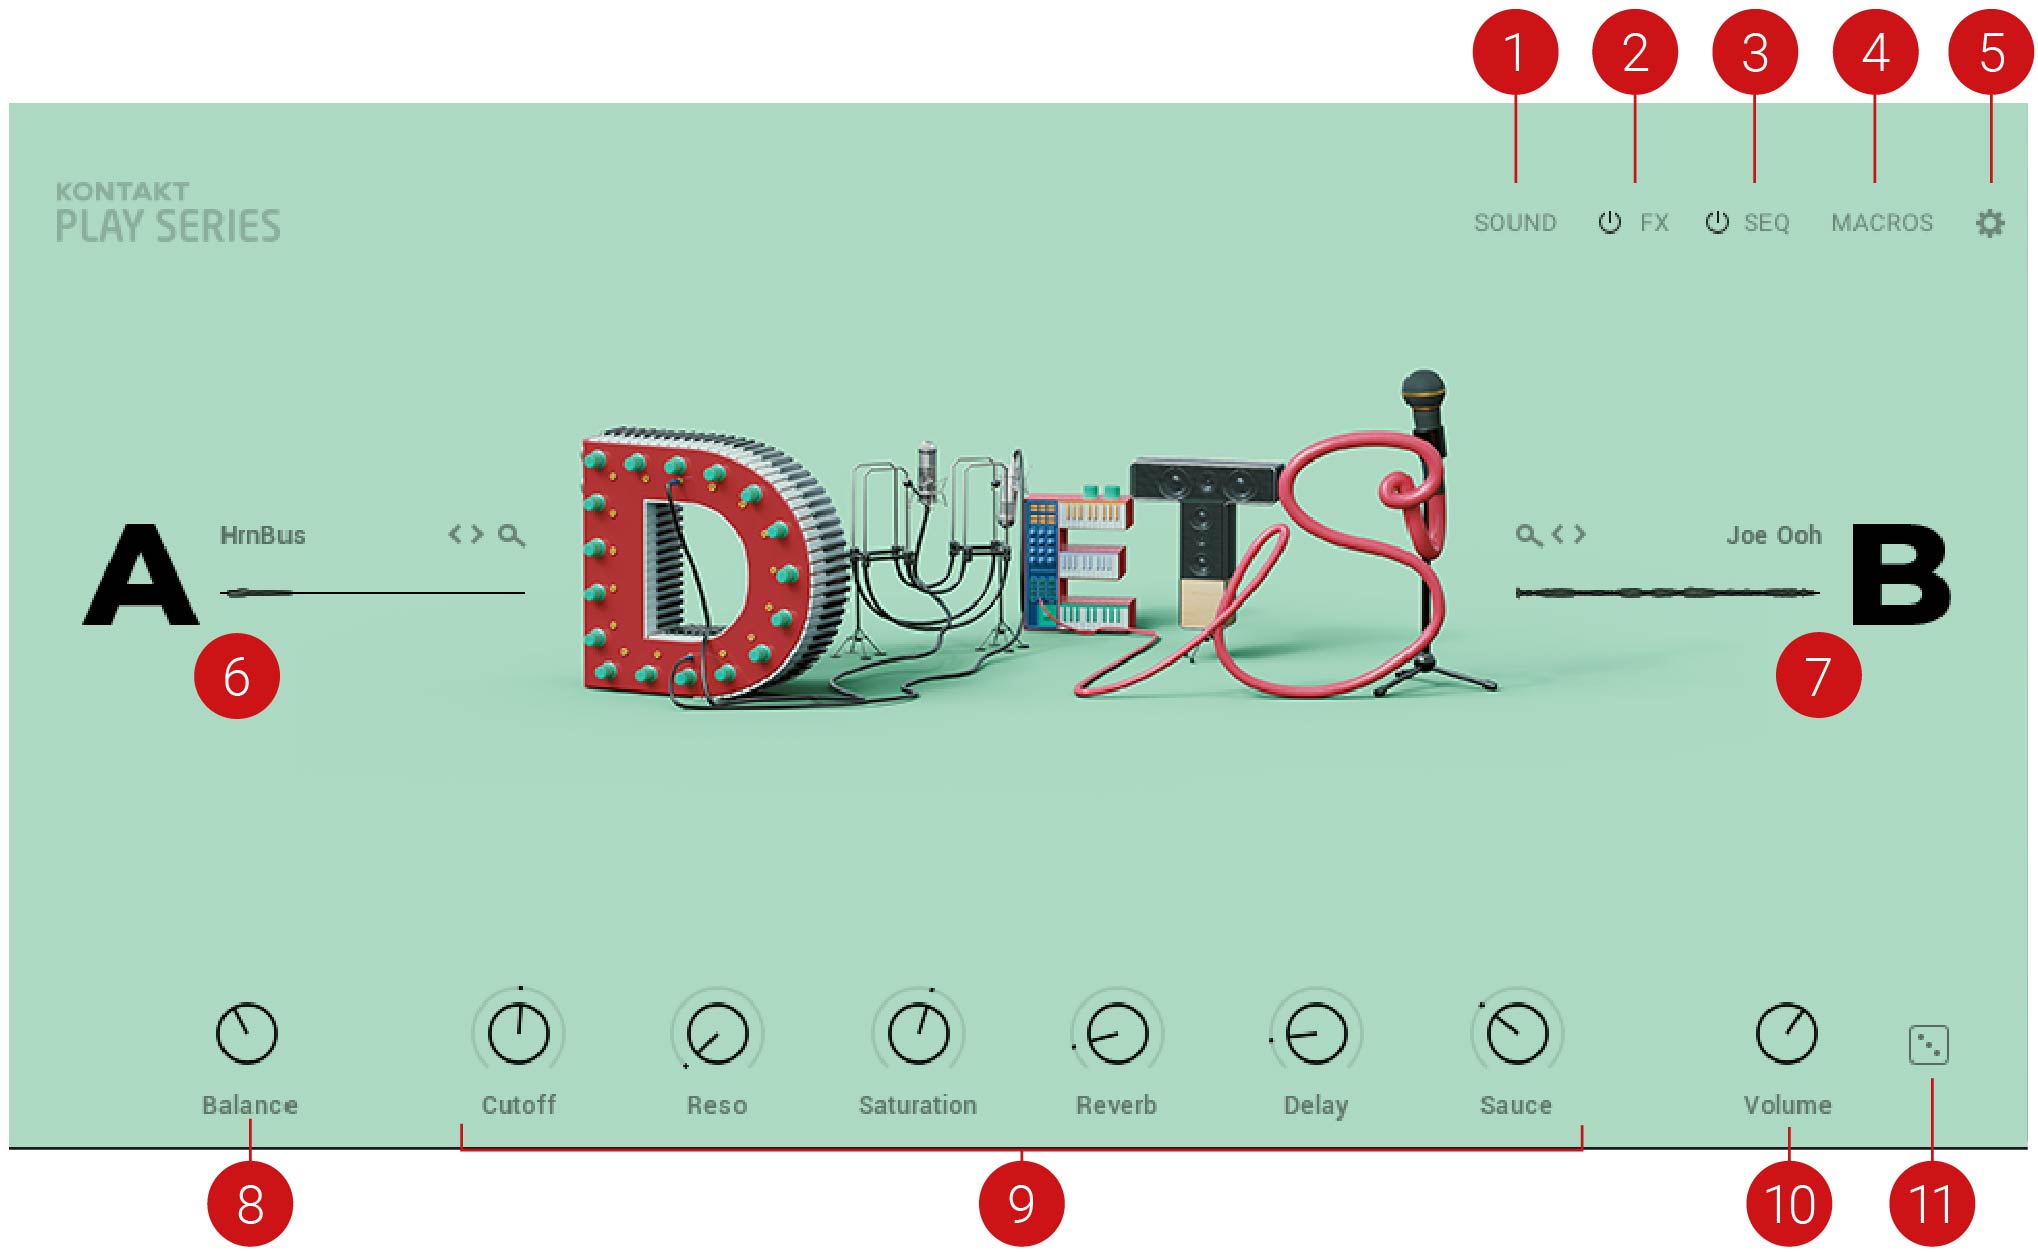Open sound browser magnifier for layer B
The image size is (2038, 1252).
point(1527,536)
